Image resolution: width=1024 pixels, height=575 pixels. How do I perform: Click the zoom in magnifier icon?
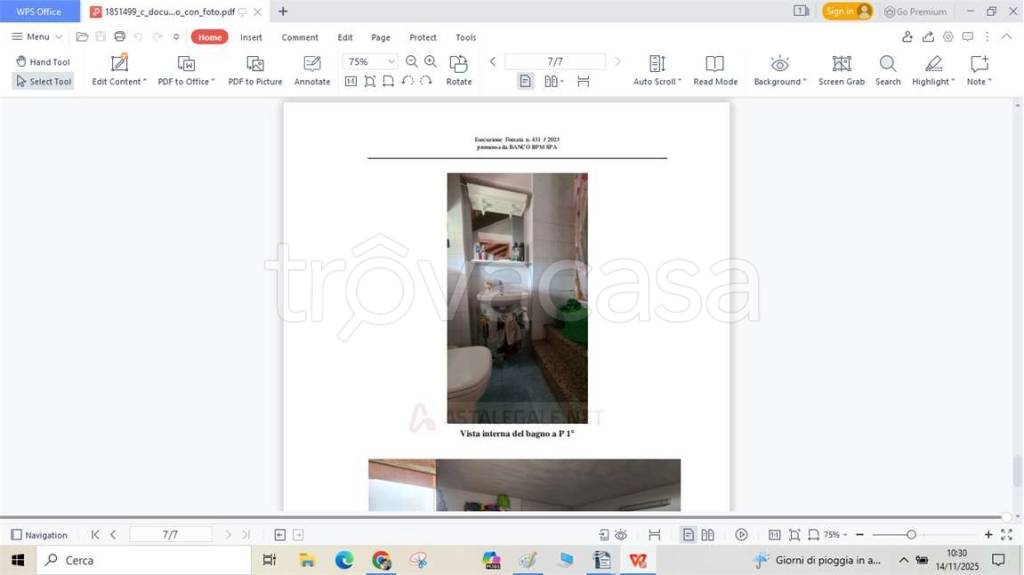430,62
